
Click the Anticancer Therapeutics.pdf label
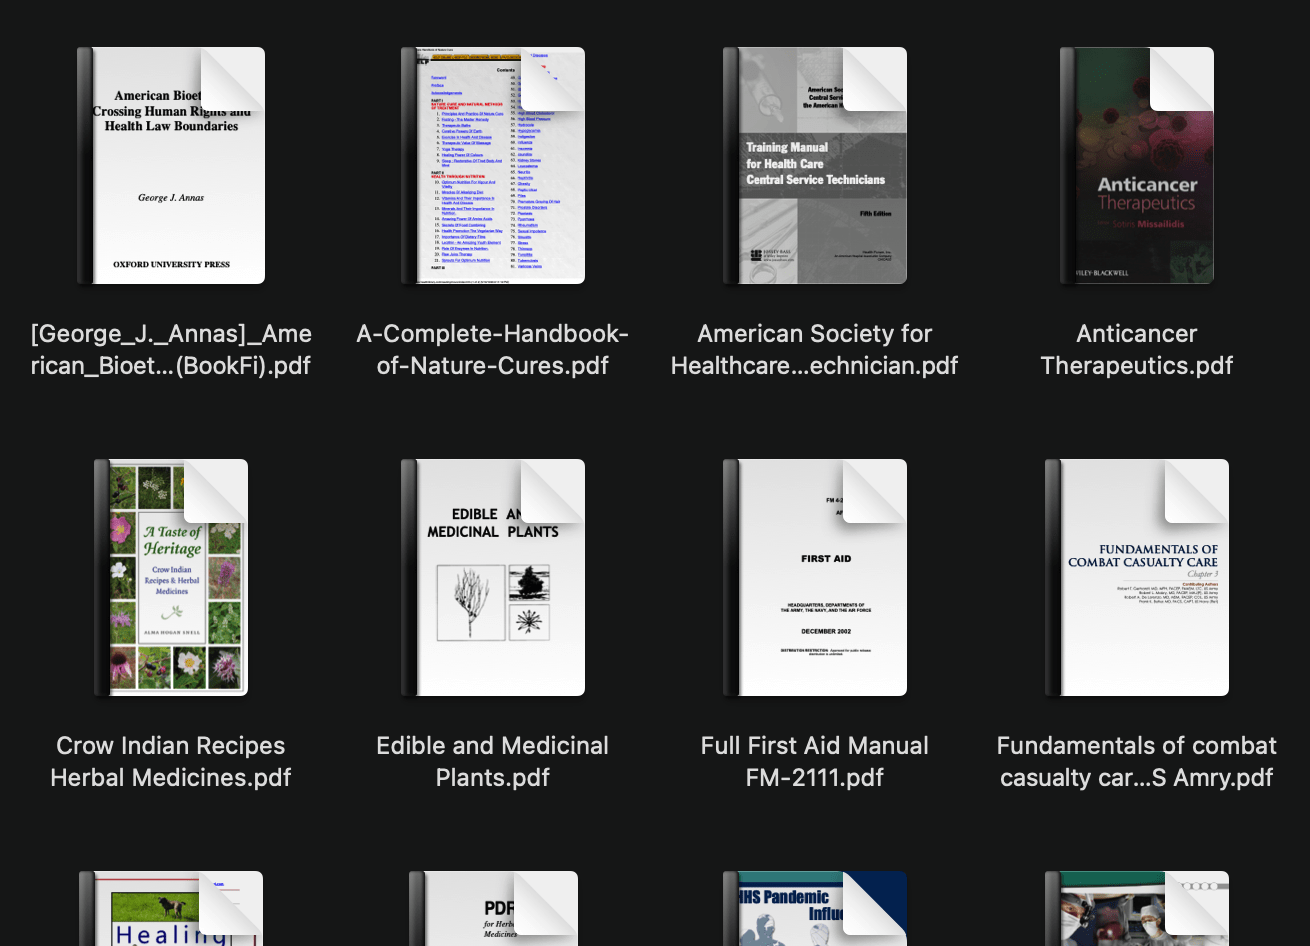(x=1137, y=349)
